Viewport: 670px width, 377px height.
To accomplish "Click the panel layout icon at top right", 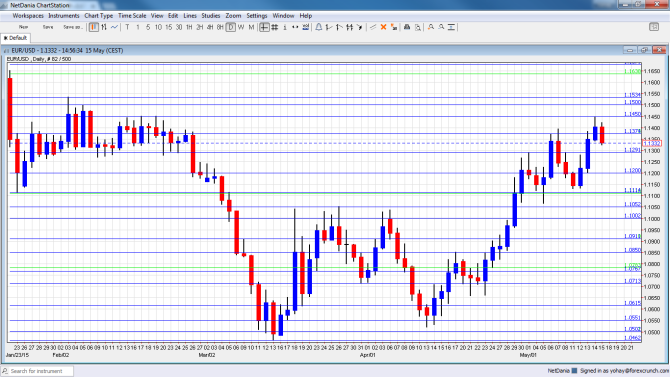I will (x=654, y=27).
